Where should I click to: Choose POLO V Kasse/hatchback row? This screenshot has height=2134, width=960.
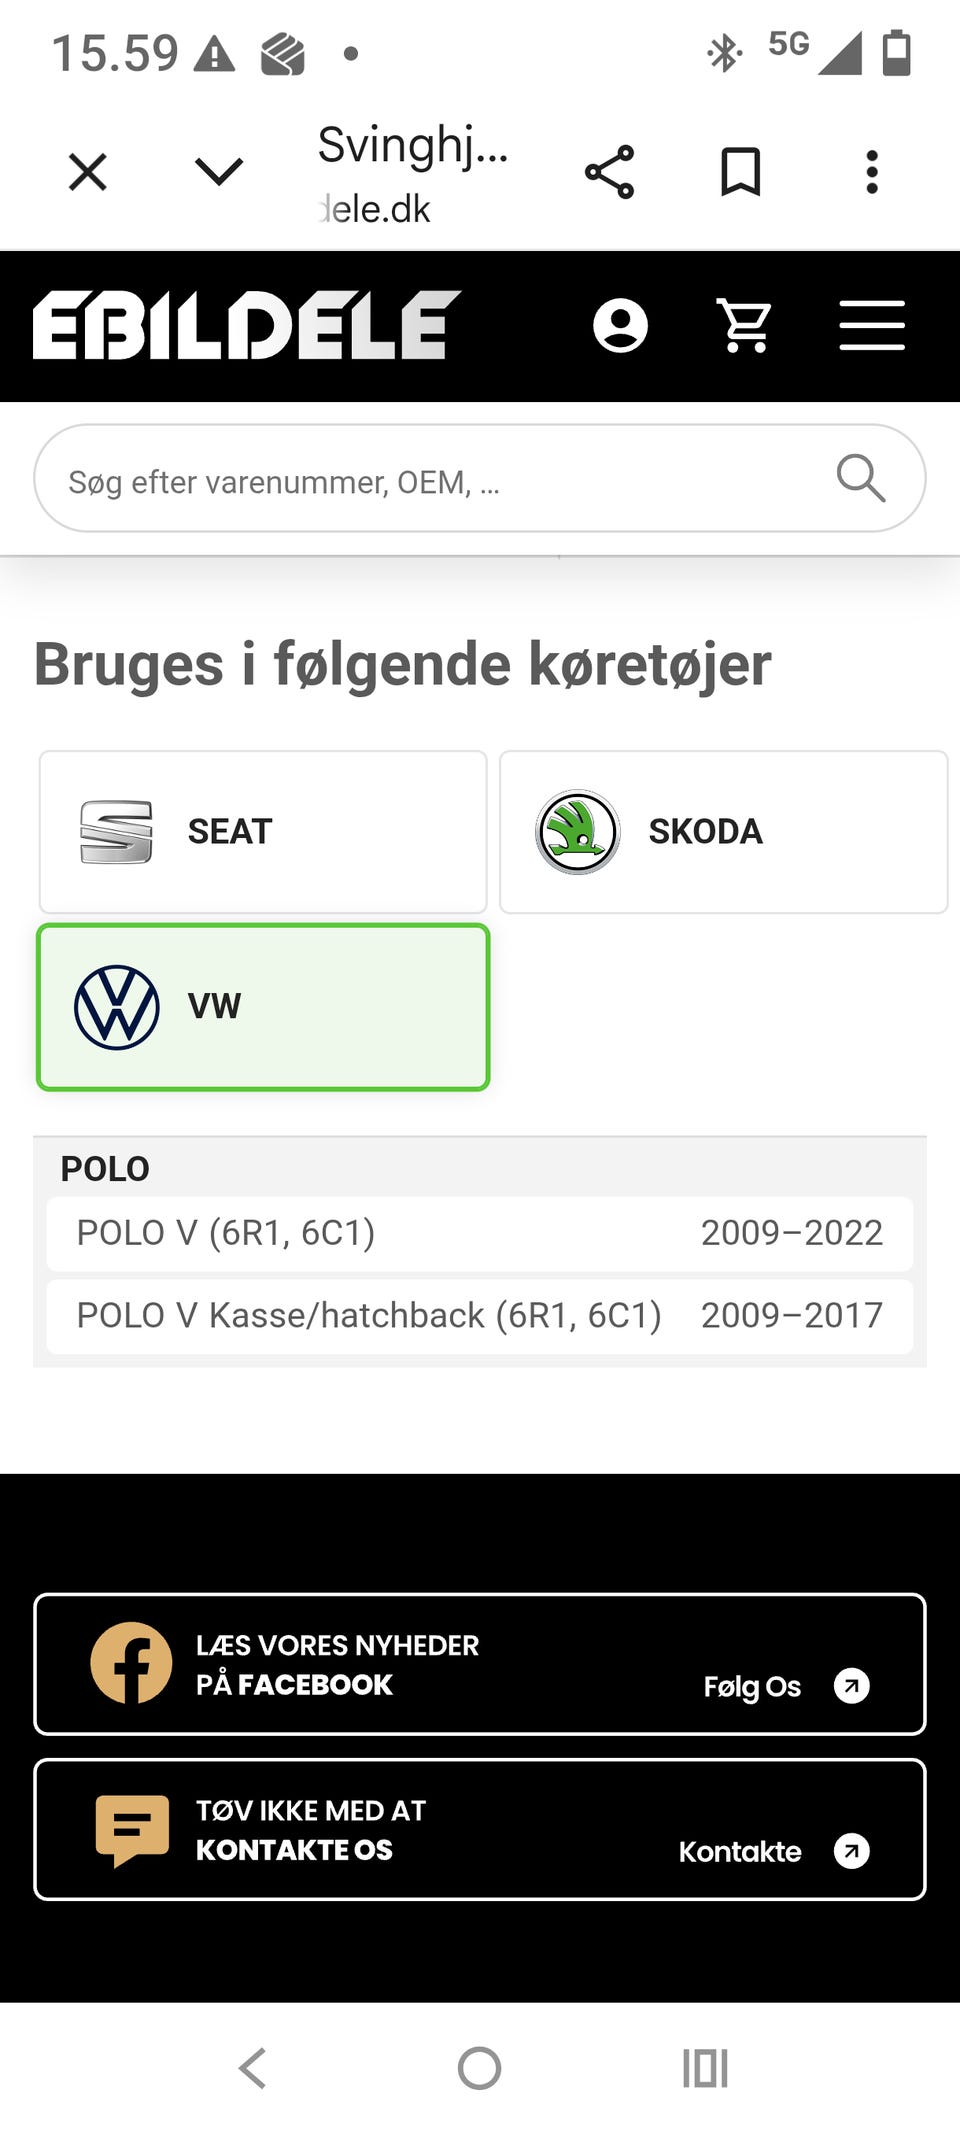pos(480,1316)
